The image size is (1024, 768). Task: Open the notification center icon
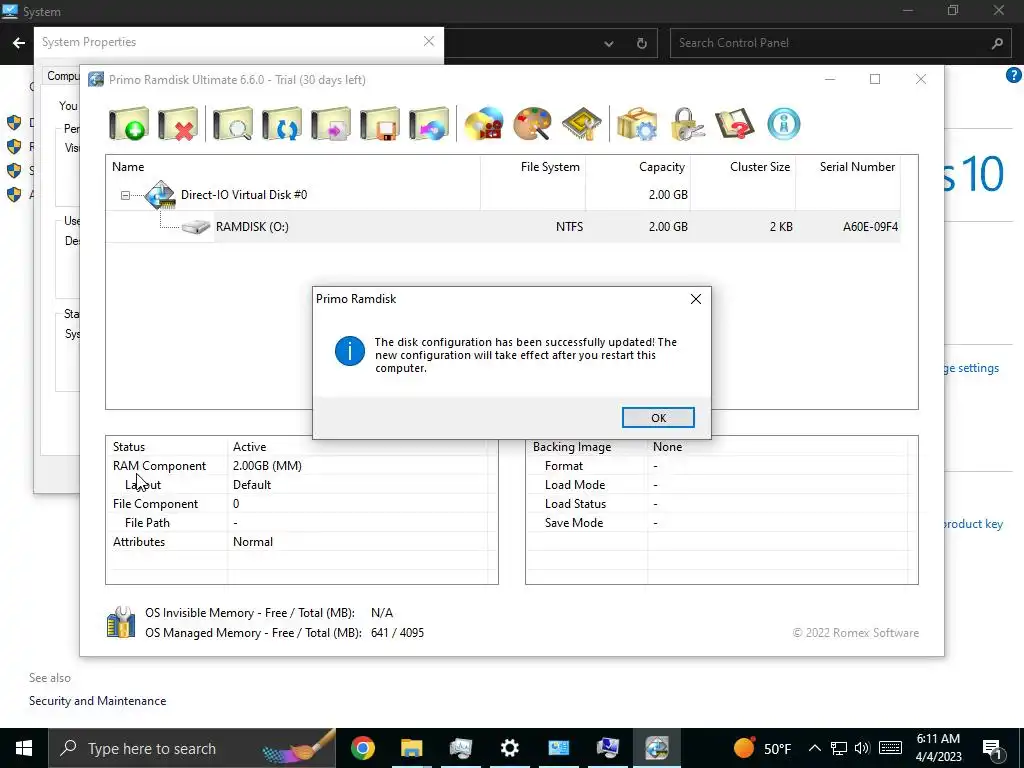(x=993, y=749)
